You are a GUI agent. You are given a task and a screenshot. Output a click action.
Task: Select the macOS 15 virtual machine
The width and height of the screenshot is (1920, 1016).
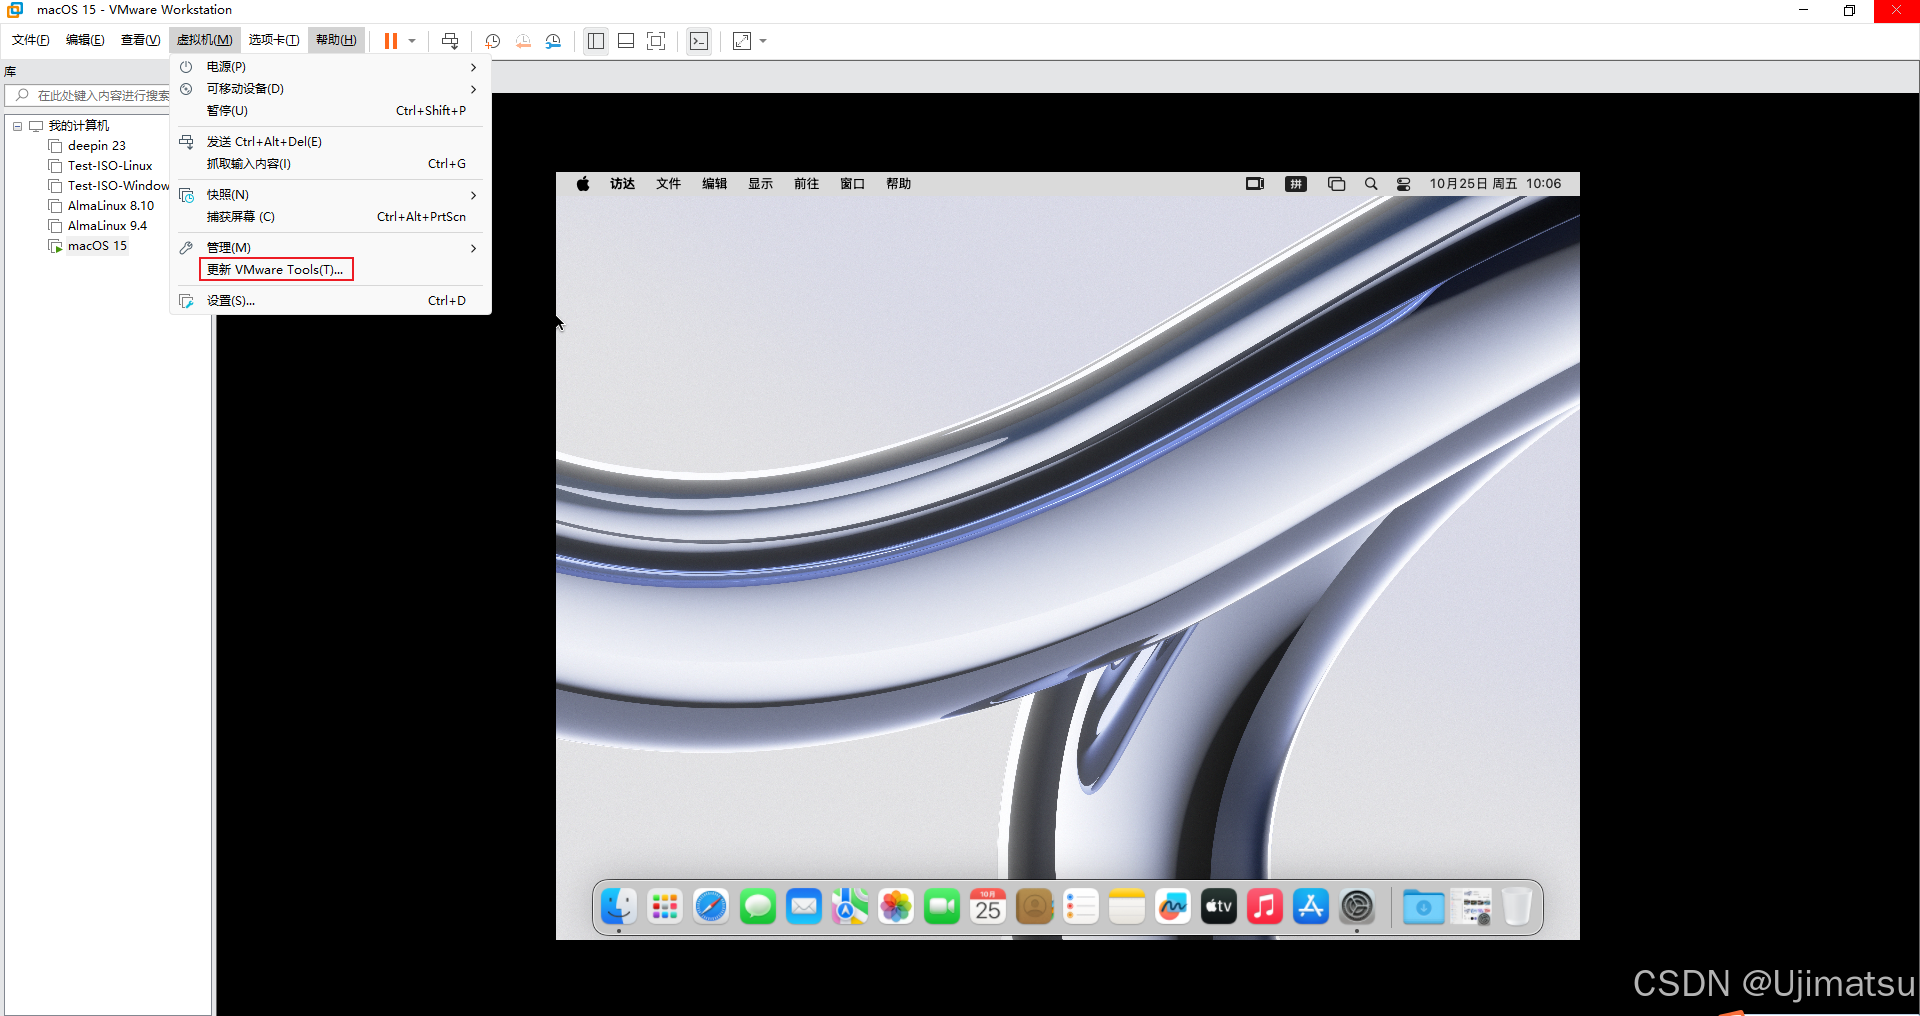coord(97,246)
